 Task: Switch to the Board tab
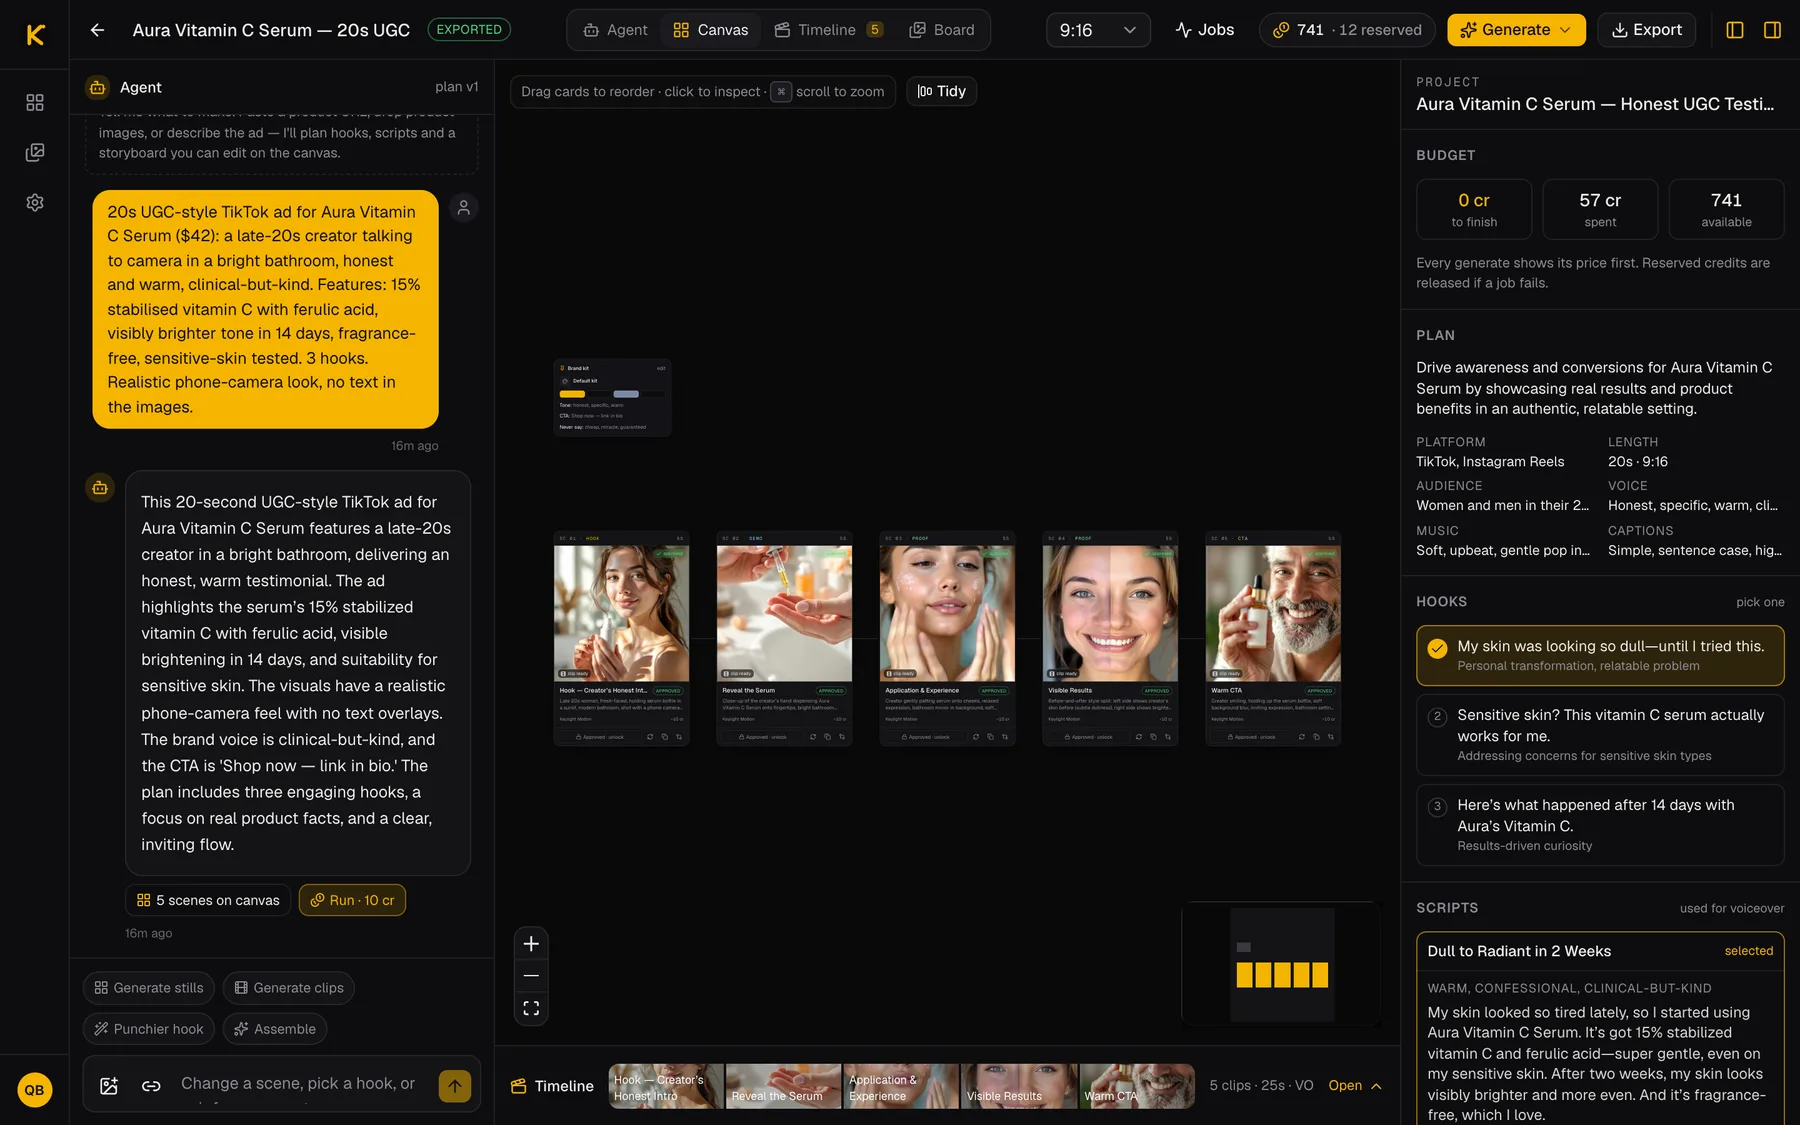(x=942, y=30)
